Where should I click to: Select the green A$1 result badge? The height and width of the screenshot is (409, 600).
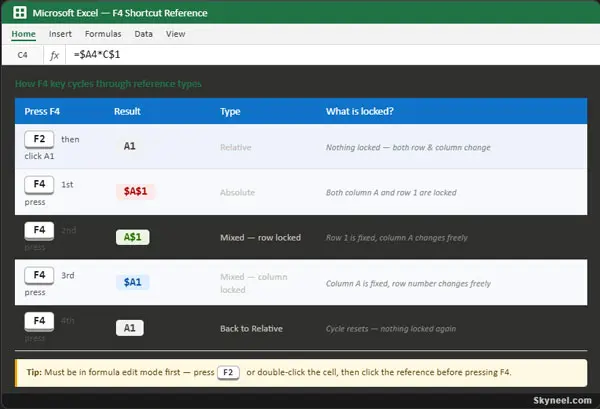point(133,237)
